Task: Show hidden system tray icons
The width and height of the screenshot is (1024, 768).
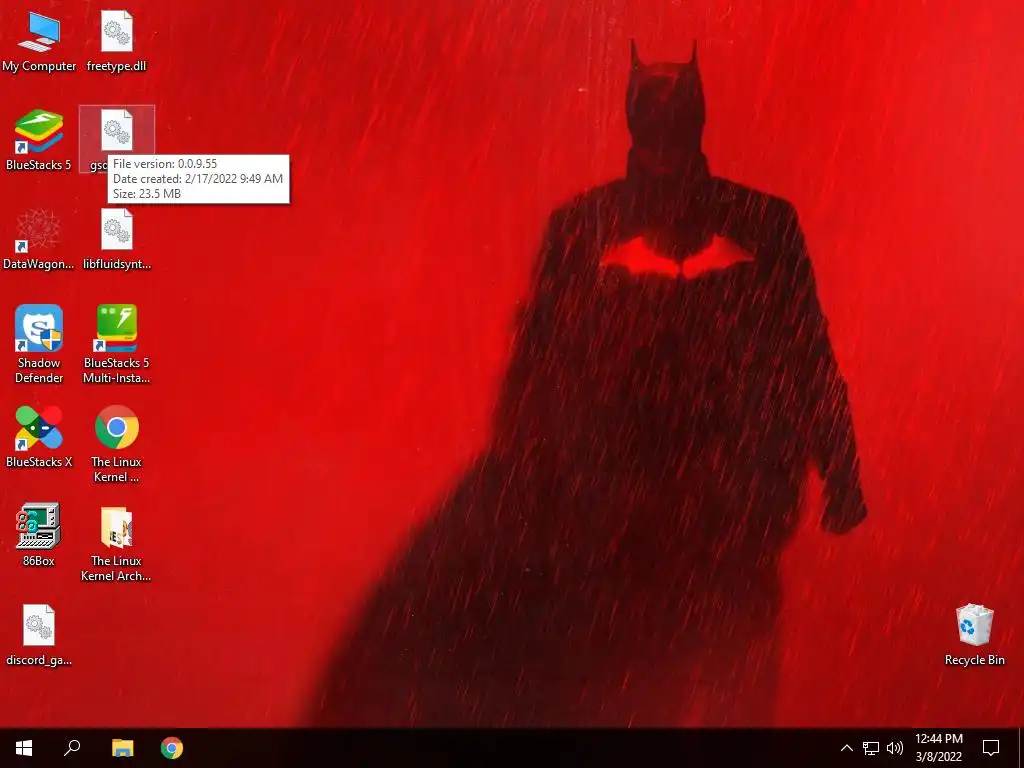Action: click(846, 748)
